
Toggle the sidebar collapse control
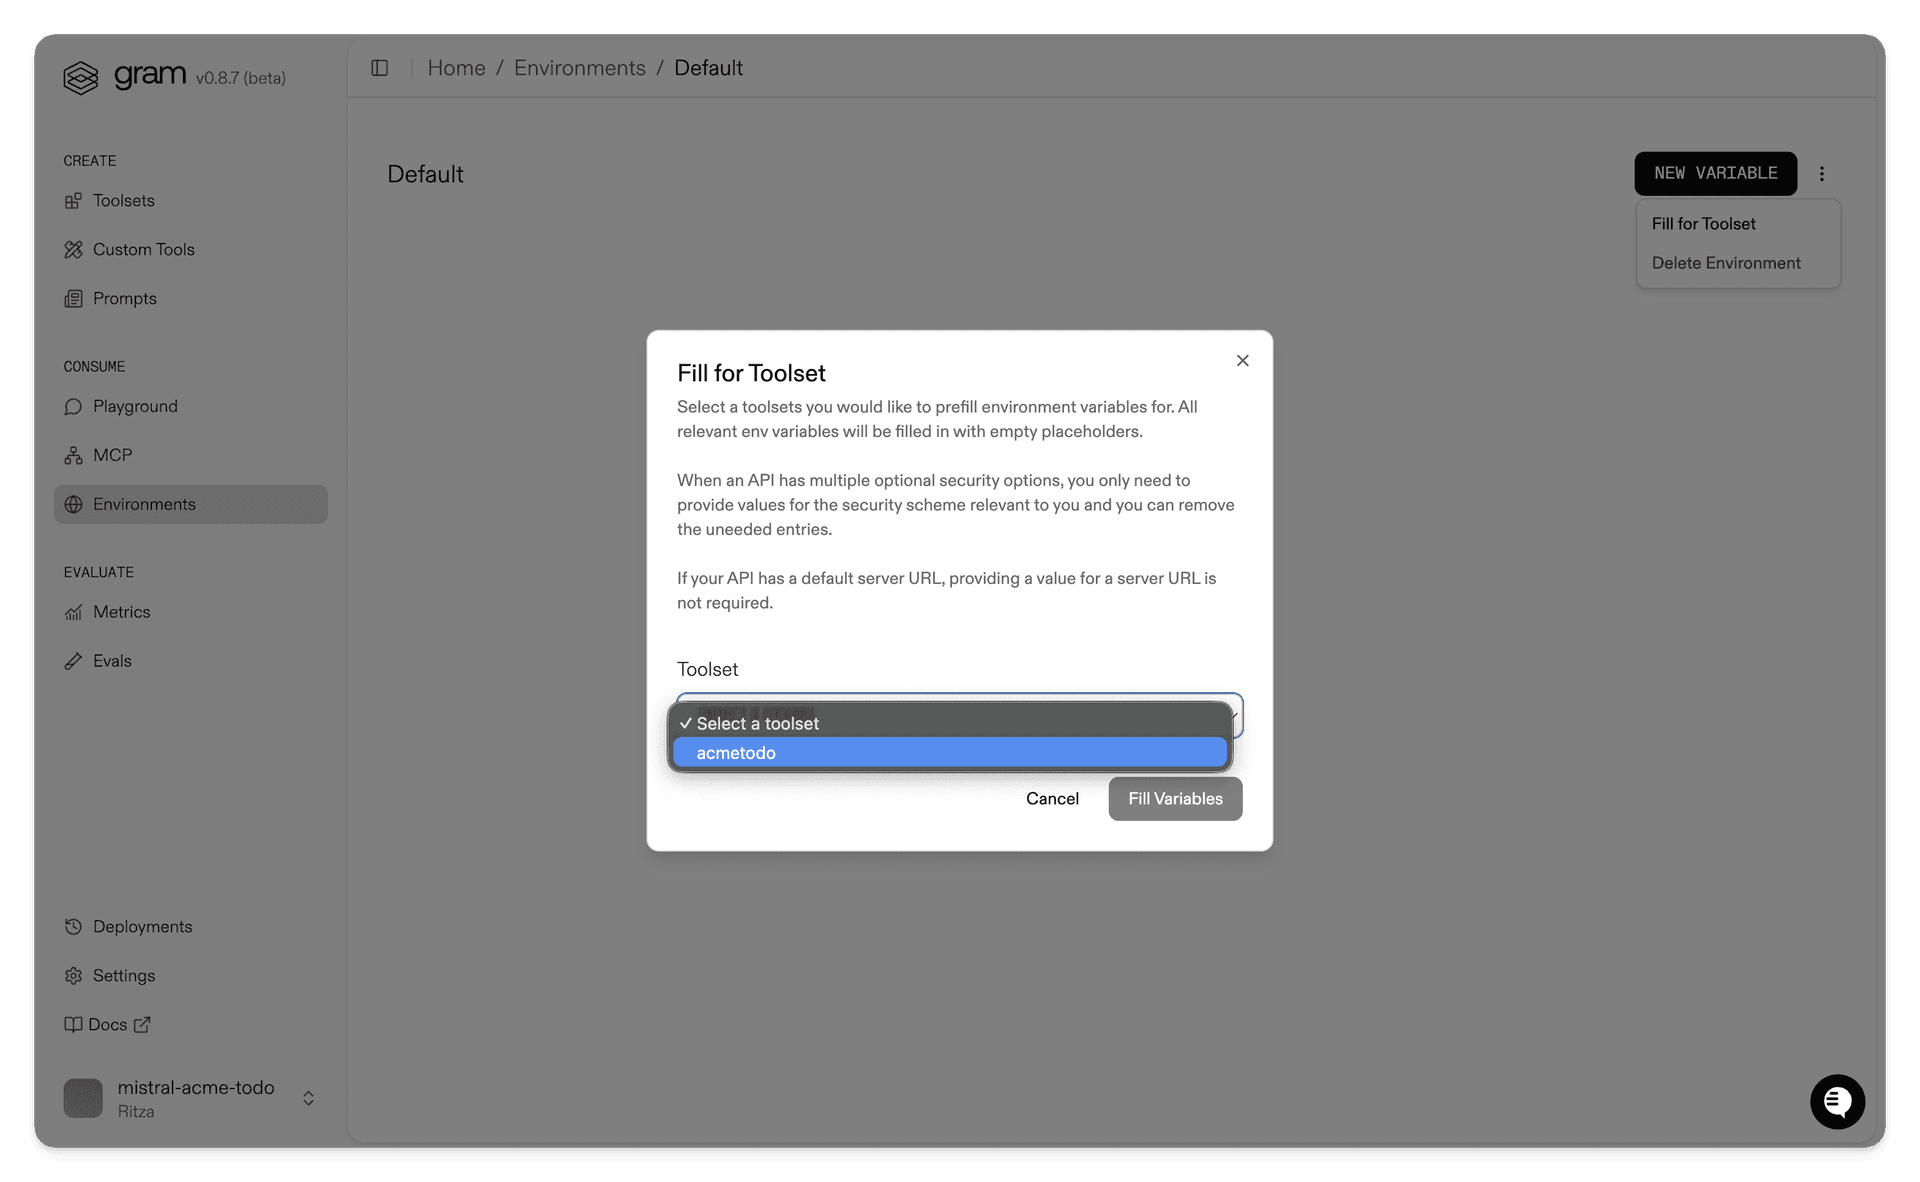click(380, 68)
